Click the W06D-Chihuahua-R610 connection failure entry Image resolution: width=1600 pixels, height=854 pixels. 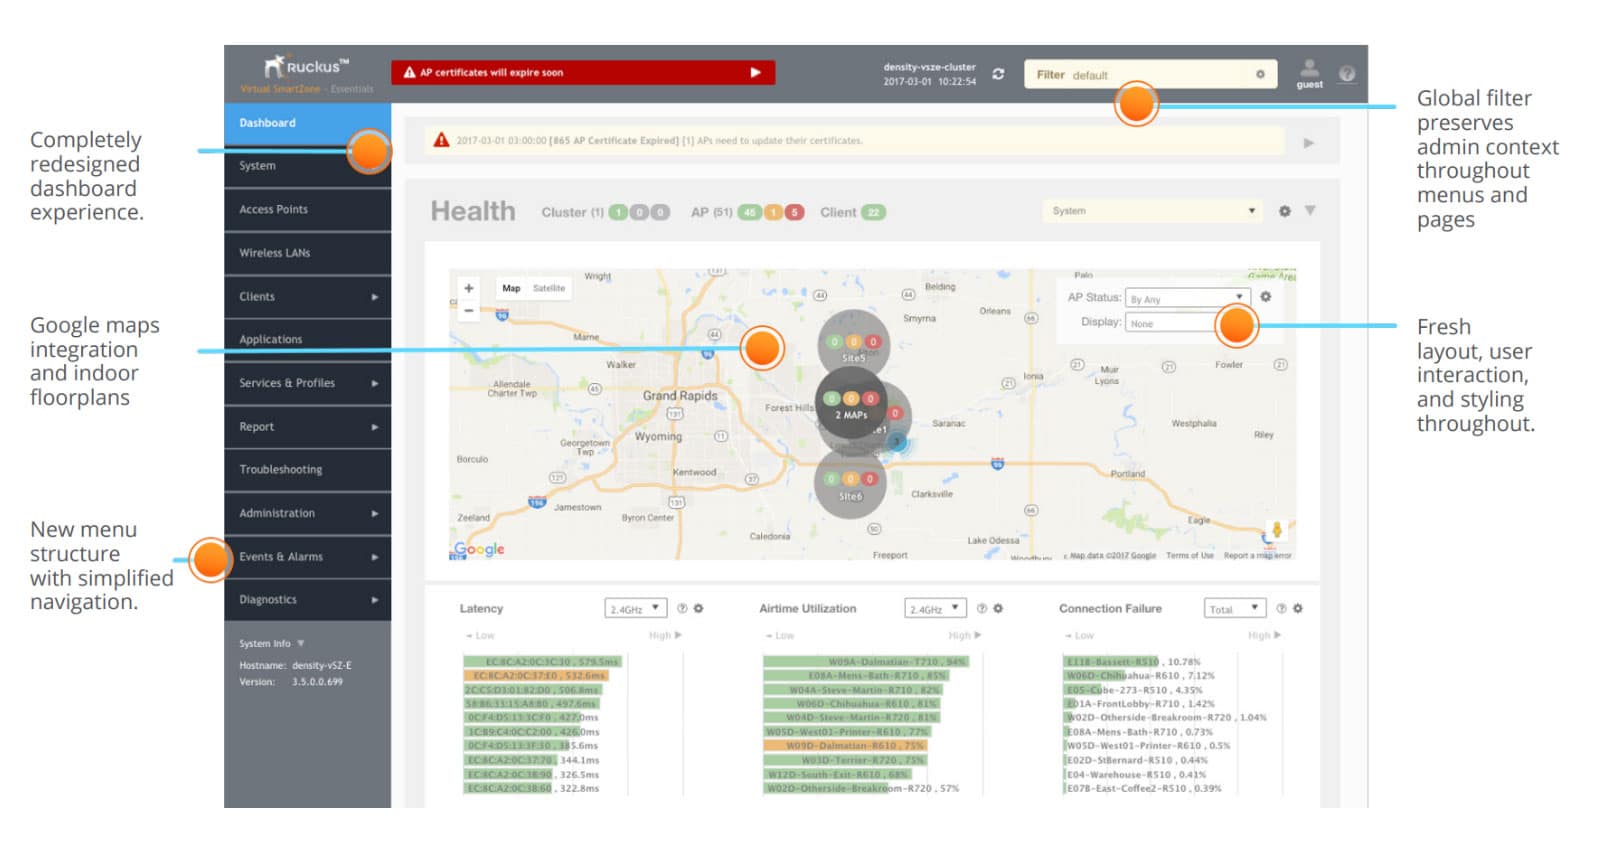1139,676
